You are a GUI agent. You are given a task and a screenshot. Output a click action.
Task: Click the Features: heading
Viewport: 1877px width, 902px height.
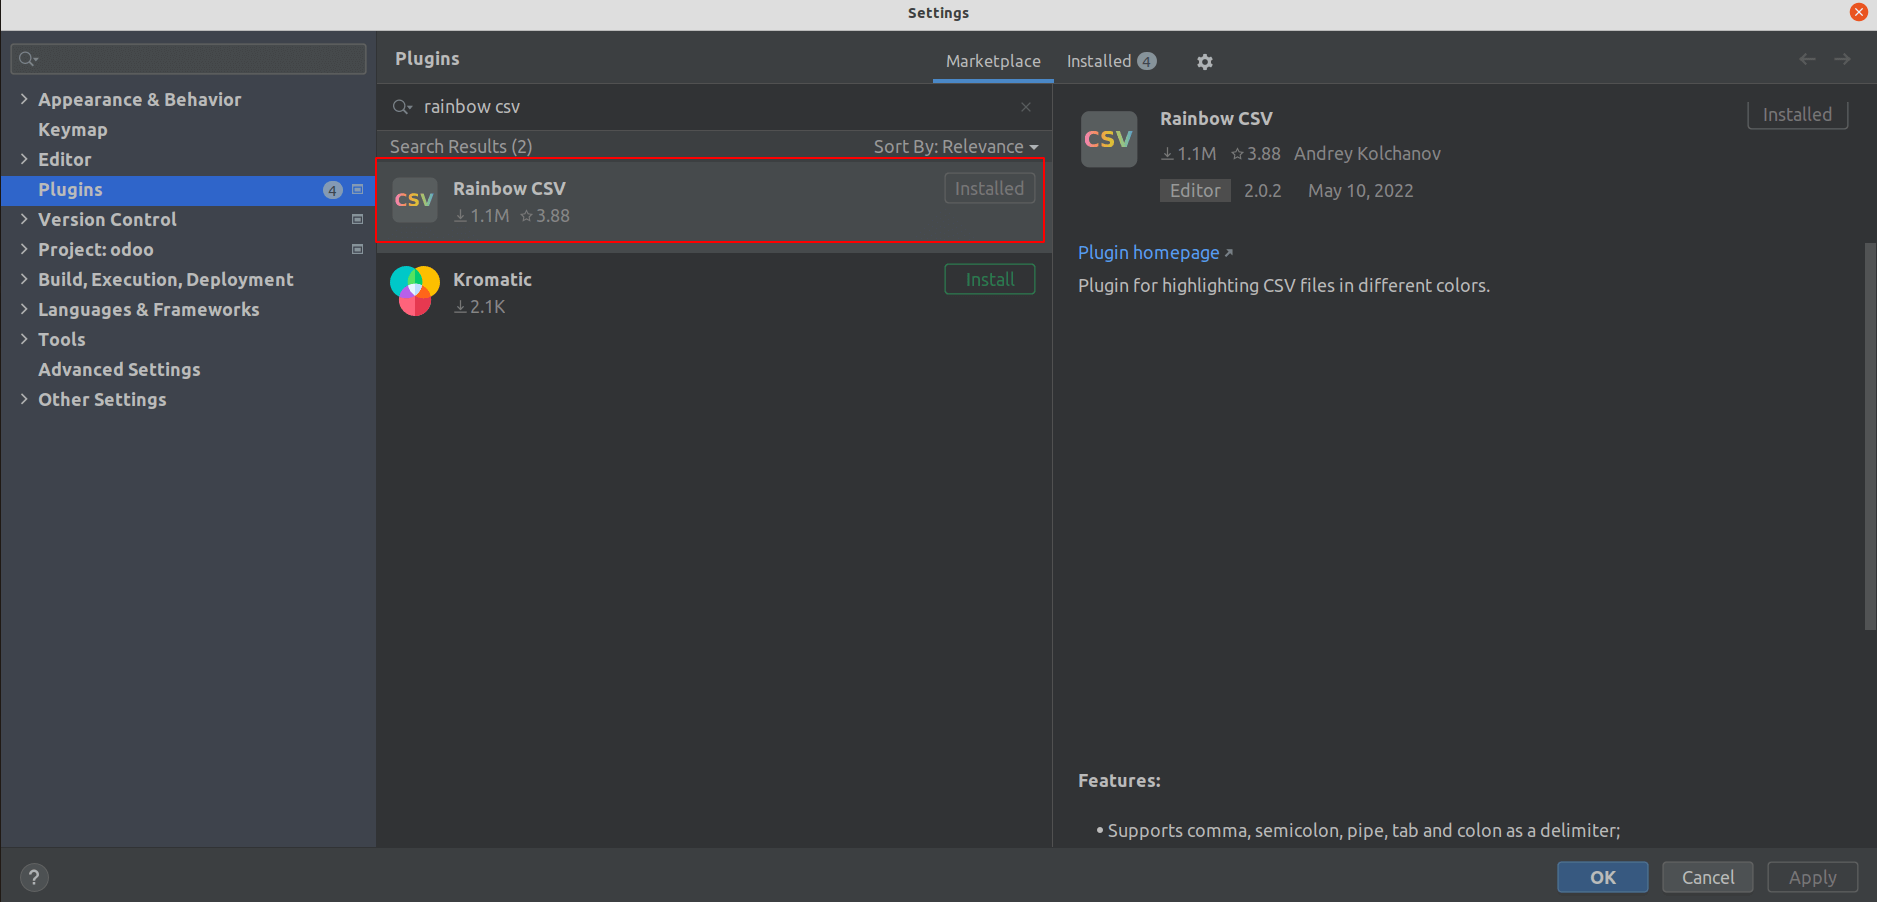click(x=1119, y=781)
